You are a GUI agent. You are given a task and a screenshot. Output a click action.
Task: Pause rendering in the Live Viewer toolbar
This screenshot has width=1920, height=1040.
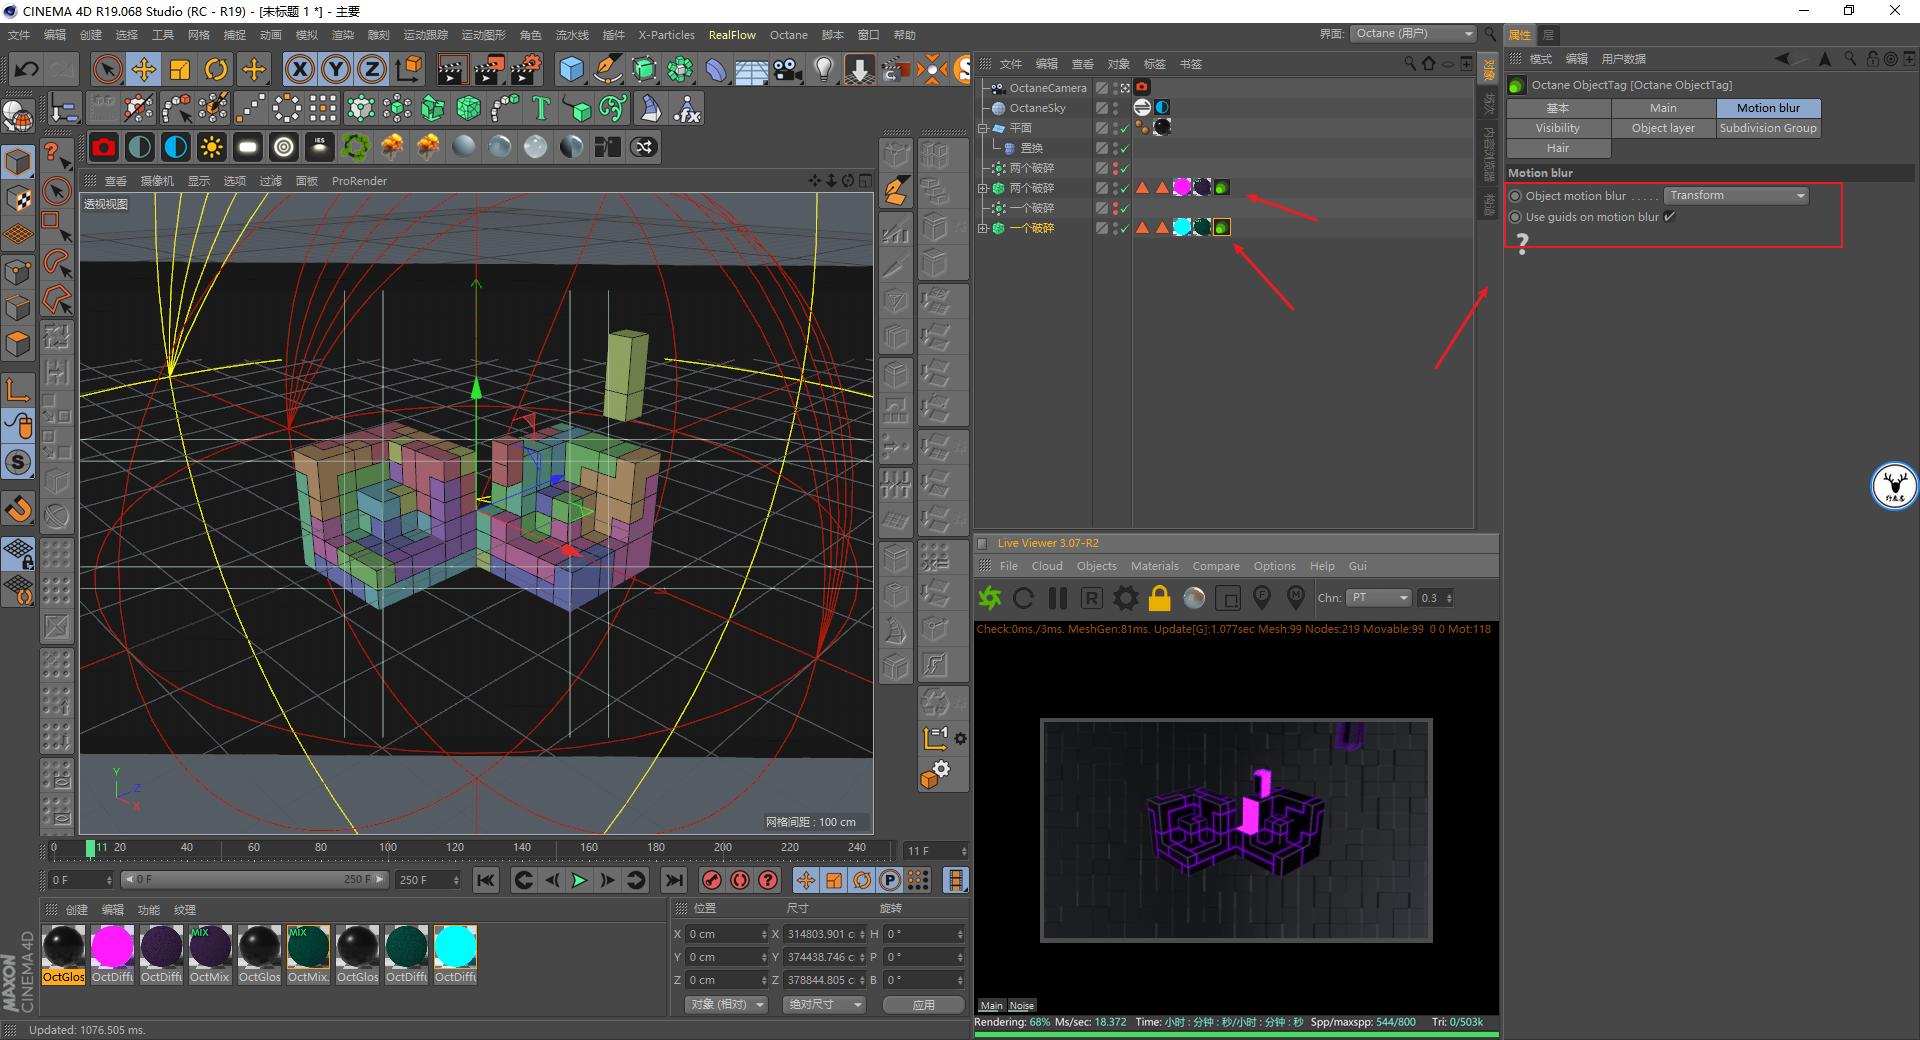1057,598
